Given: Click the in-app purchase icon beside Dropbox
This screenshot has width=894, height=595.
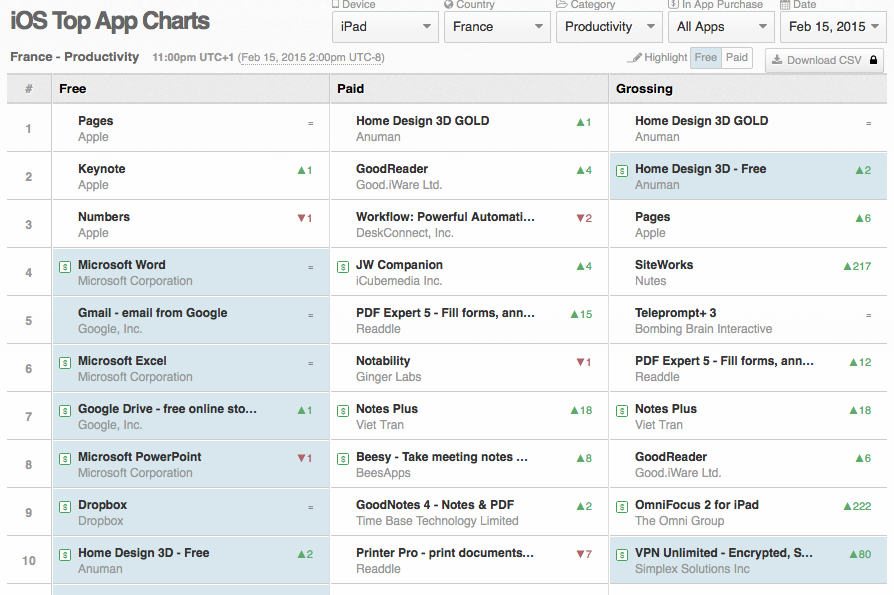Looking at the screenshot, I should [x=65, y=507].
